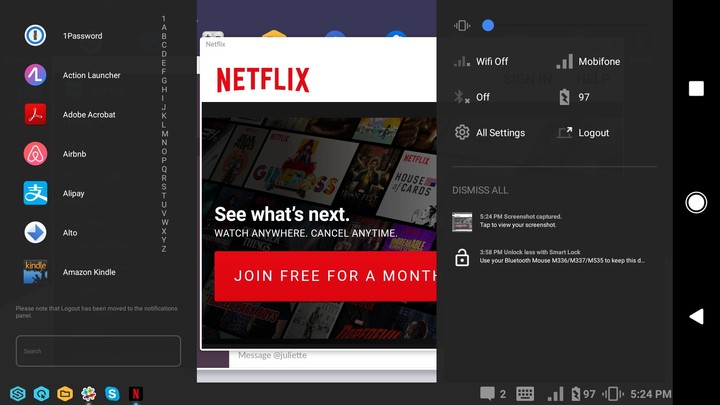Switch to Netflix taskbar icon

pyautogui.click(x=135, y=394)
